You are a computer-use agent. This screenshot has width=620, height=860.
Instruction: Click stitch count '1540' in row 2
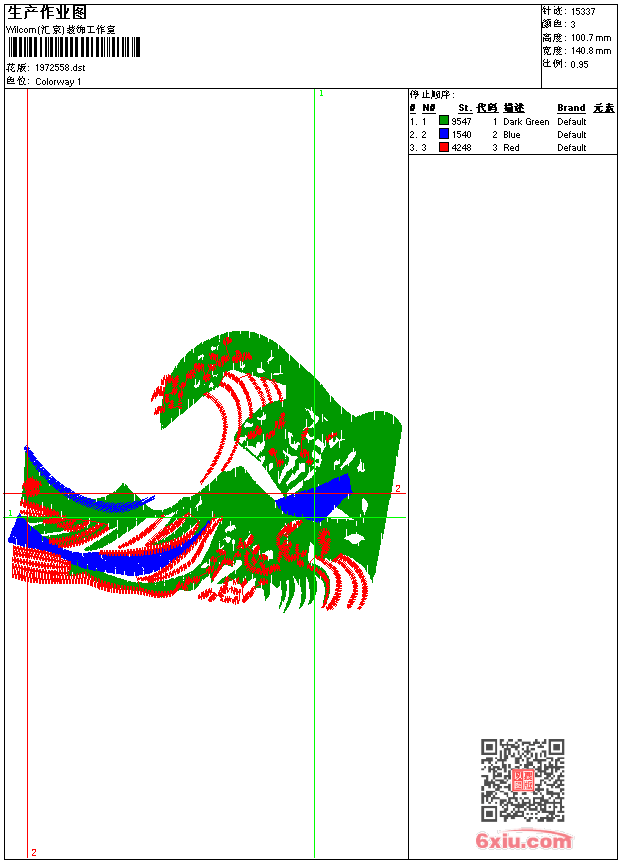pos(461,135)
